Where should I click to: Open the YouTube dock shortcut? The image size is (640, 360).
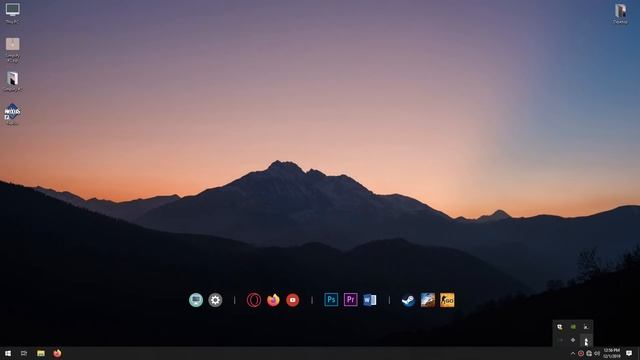tap(292, 300)
